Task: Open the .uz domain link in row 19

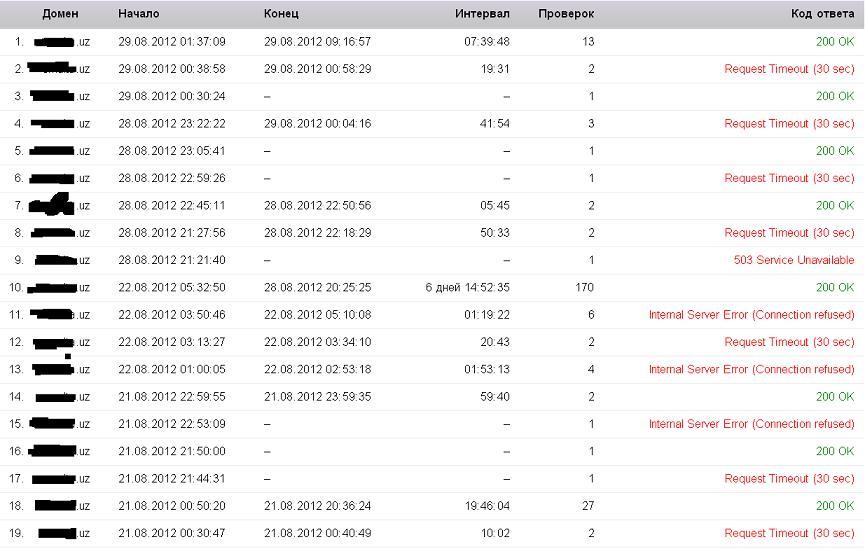Action: (x=64, y=534)
